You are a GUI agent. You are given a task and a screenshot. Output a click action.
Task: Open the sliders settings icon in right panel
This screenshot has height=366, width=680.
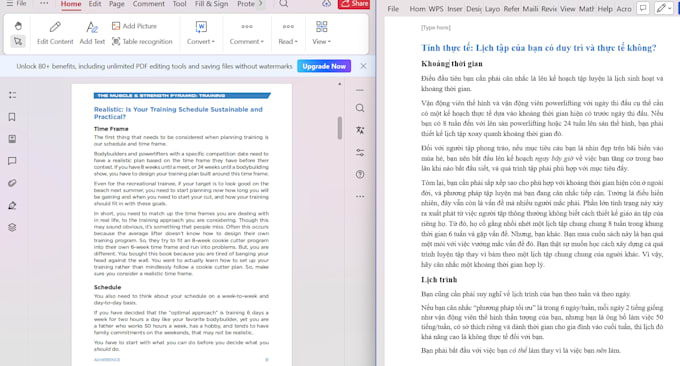tap(360, 152)
